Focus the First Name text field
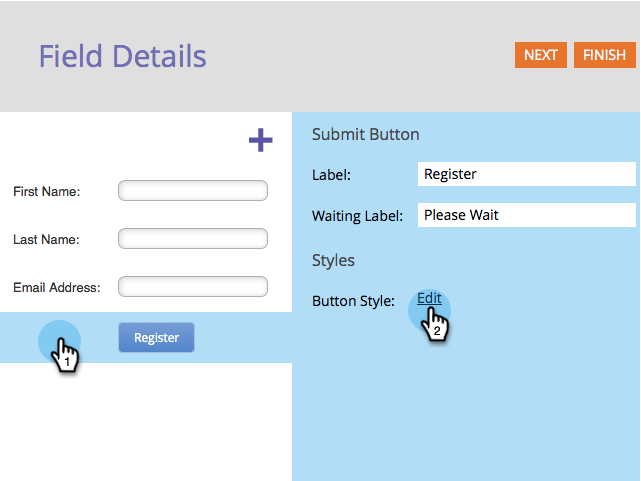The width and height of the screenshot is (641, 481). coord(193,190)
